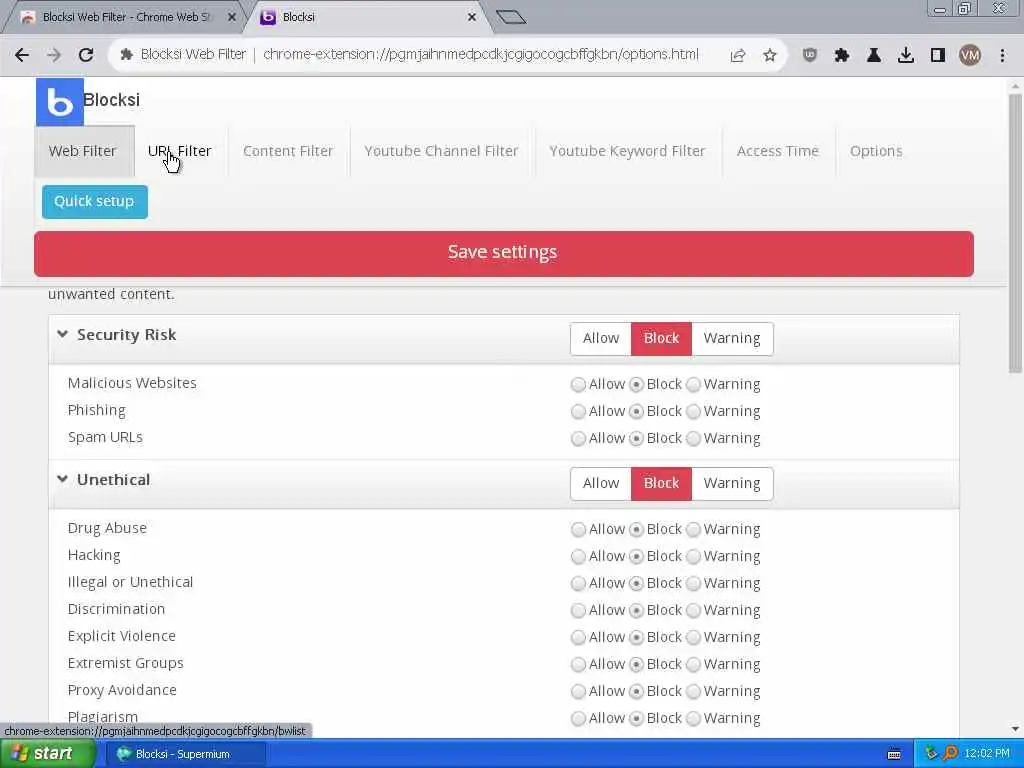This screenshot has height=768, width=1024.
Task: Collapse the Security Risk section
Action: [62, 334]
